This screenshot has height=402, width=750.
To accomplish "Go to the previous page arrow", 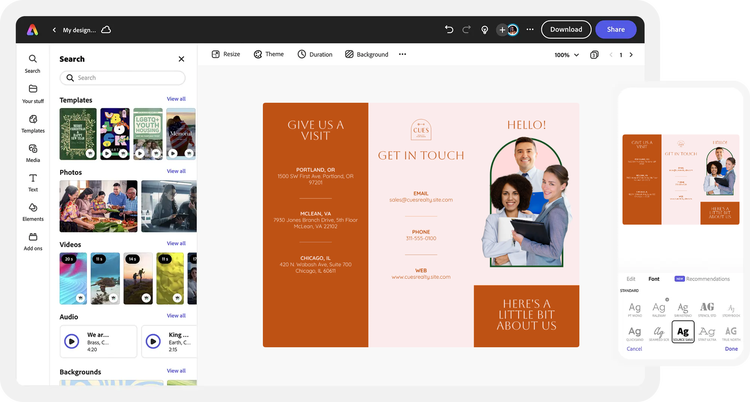I will tap(611, 55).
